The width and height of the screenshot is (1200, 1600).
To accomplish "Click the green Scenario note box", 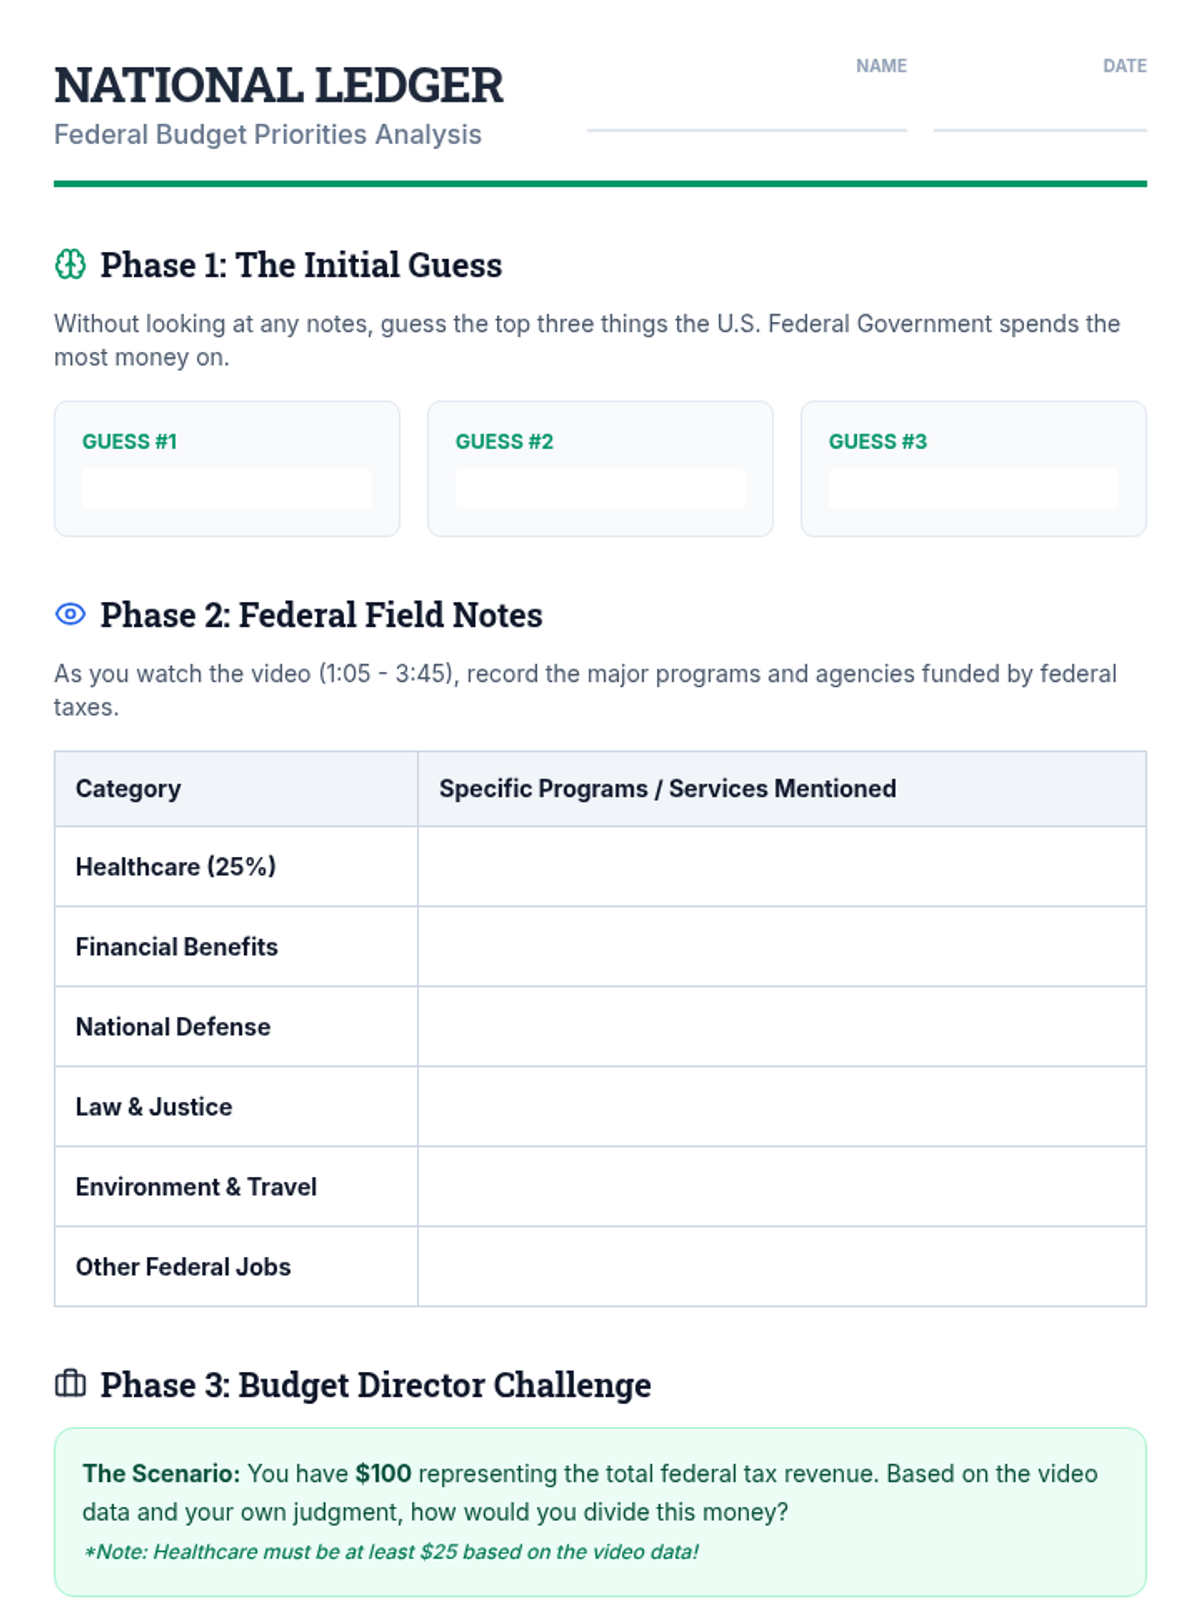I will pyautogui.click(x=600, y=1511).
